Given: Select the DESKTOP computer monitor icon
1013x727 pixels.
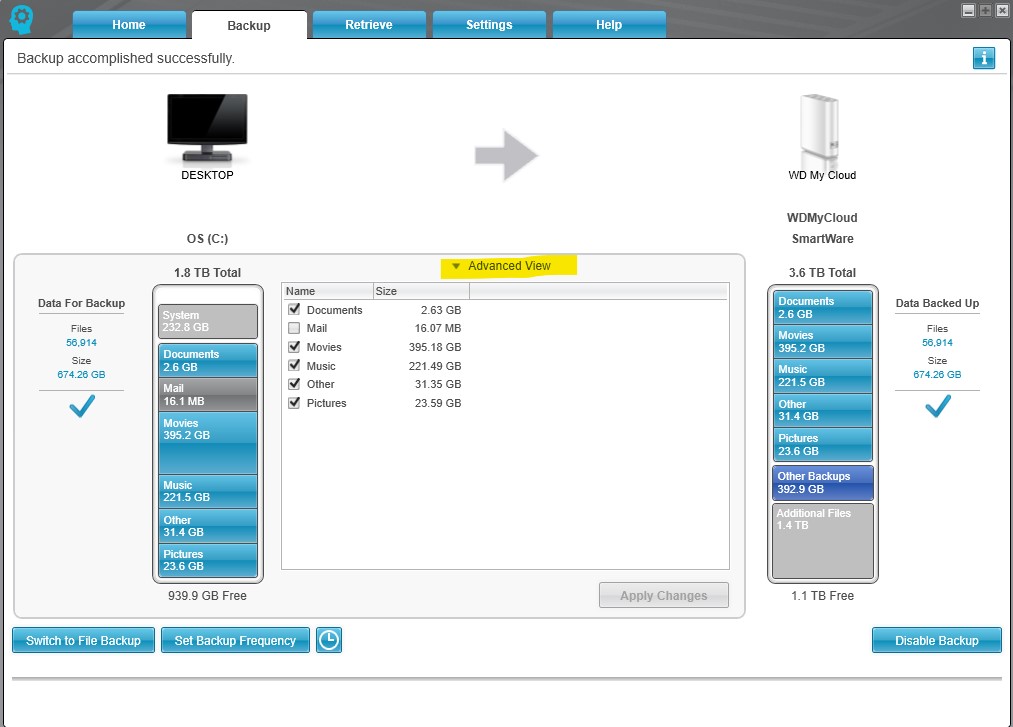Looking at the screenshot, I should click(x=207, y=127).
